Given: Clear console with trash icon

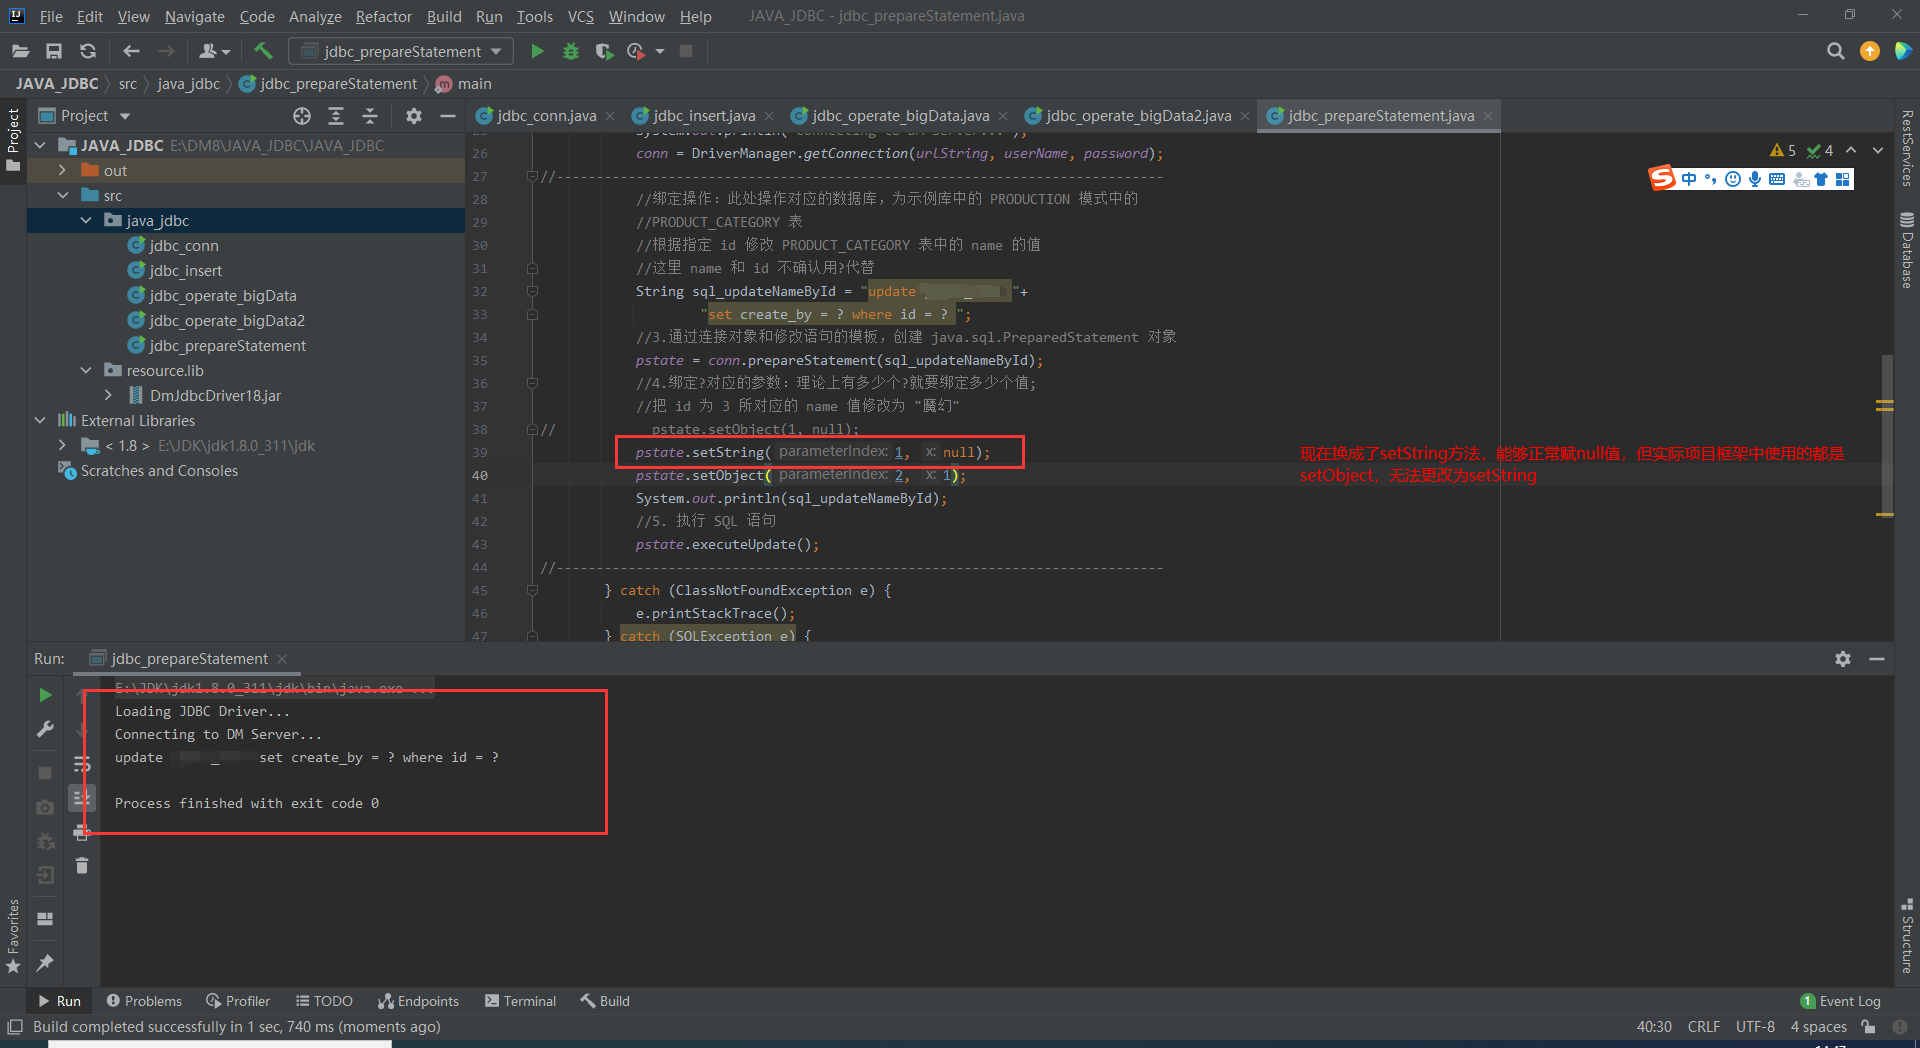Looking at the screenshot, I should point(82,866).
